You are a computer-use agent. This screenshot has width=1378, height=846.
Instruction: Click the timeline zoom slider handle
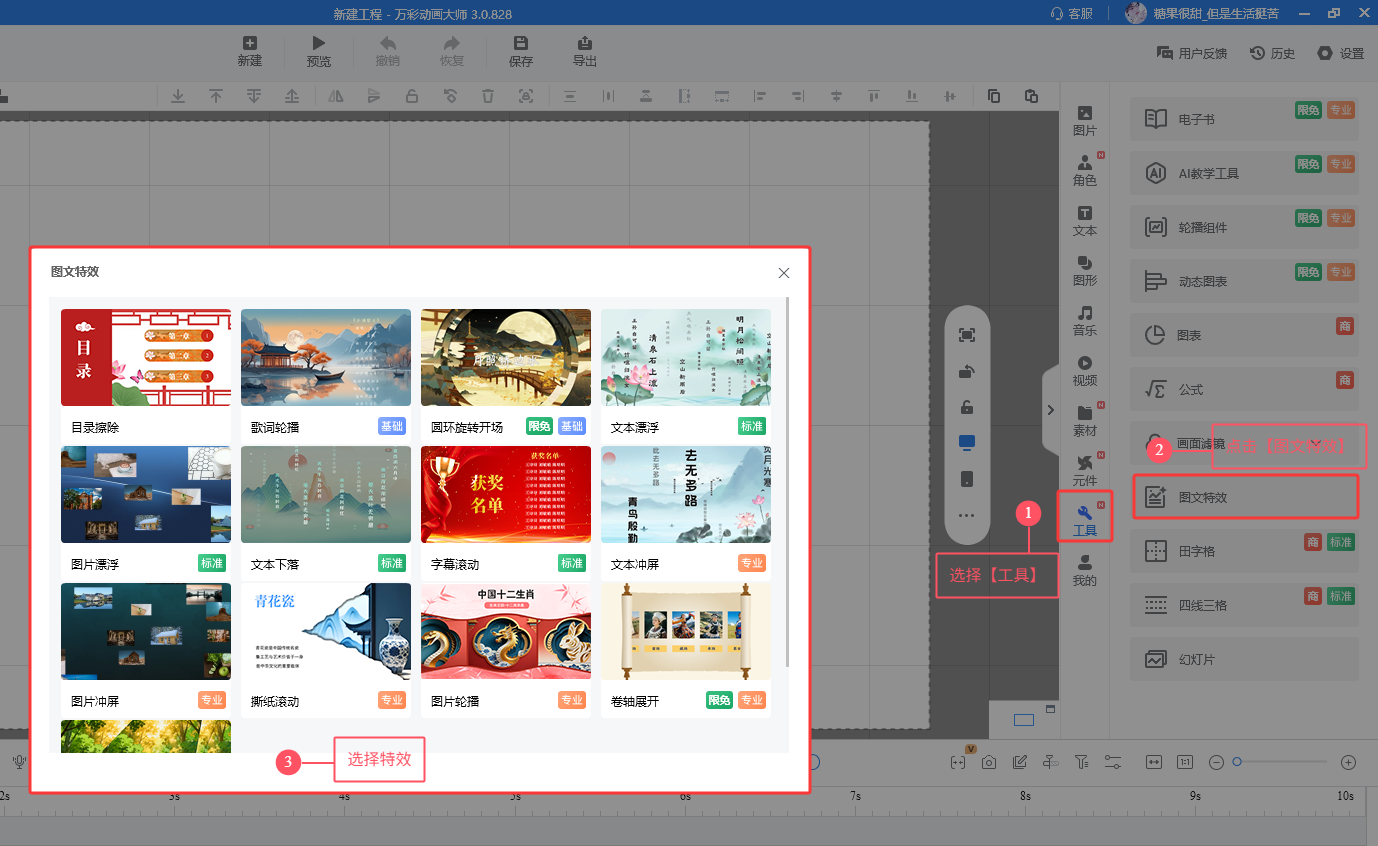point(1237,762)
